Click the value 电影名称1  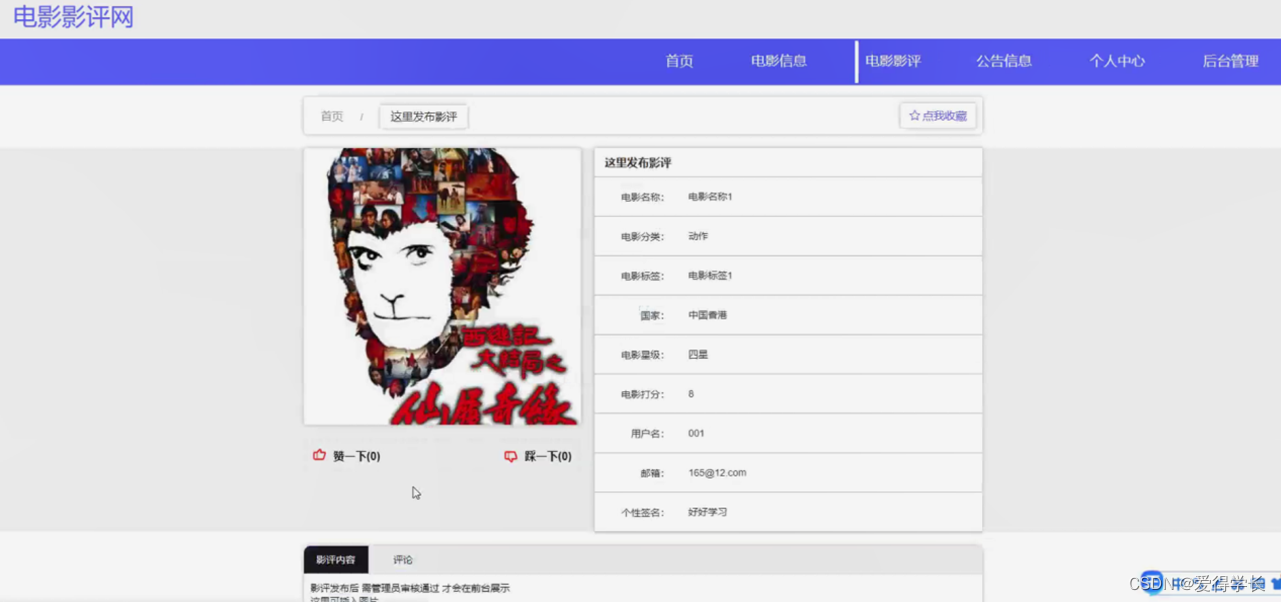coord(710,197)
